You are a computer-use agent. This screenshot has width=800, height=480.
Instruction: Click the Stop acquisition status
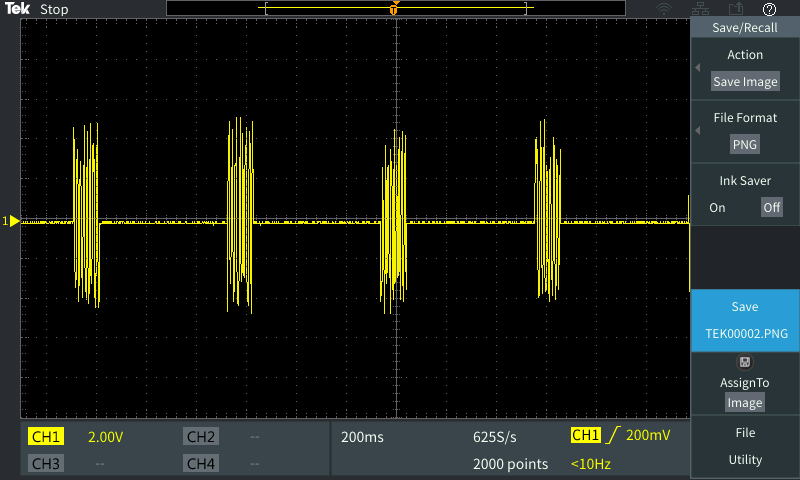click(54, 9)
